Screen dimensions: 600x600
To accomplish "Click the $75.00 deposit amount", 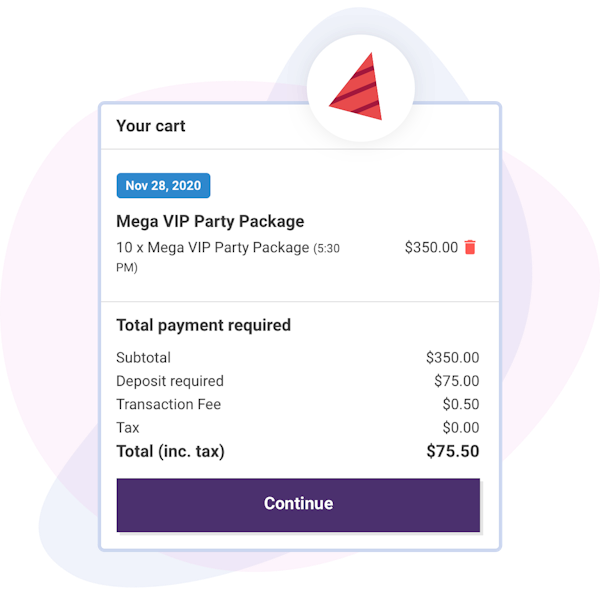I will click(457, 381).
